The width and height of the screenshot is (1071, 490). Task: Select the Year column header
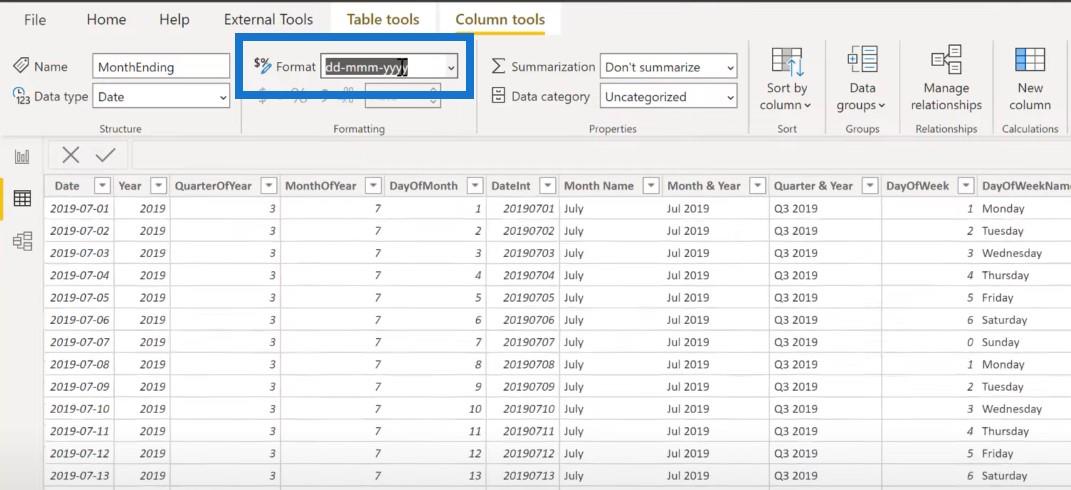tap(130, 186)
